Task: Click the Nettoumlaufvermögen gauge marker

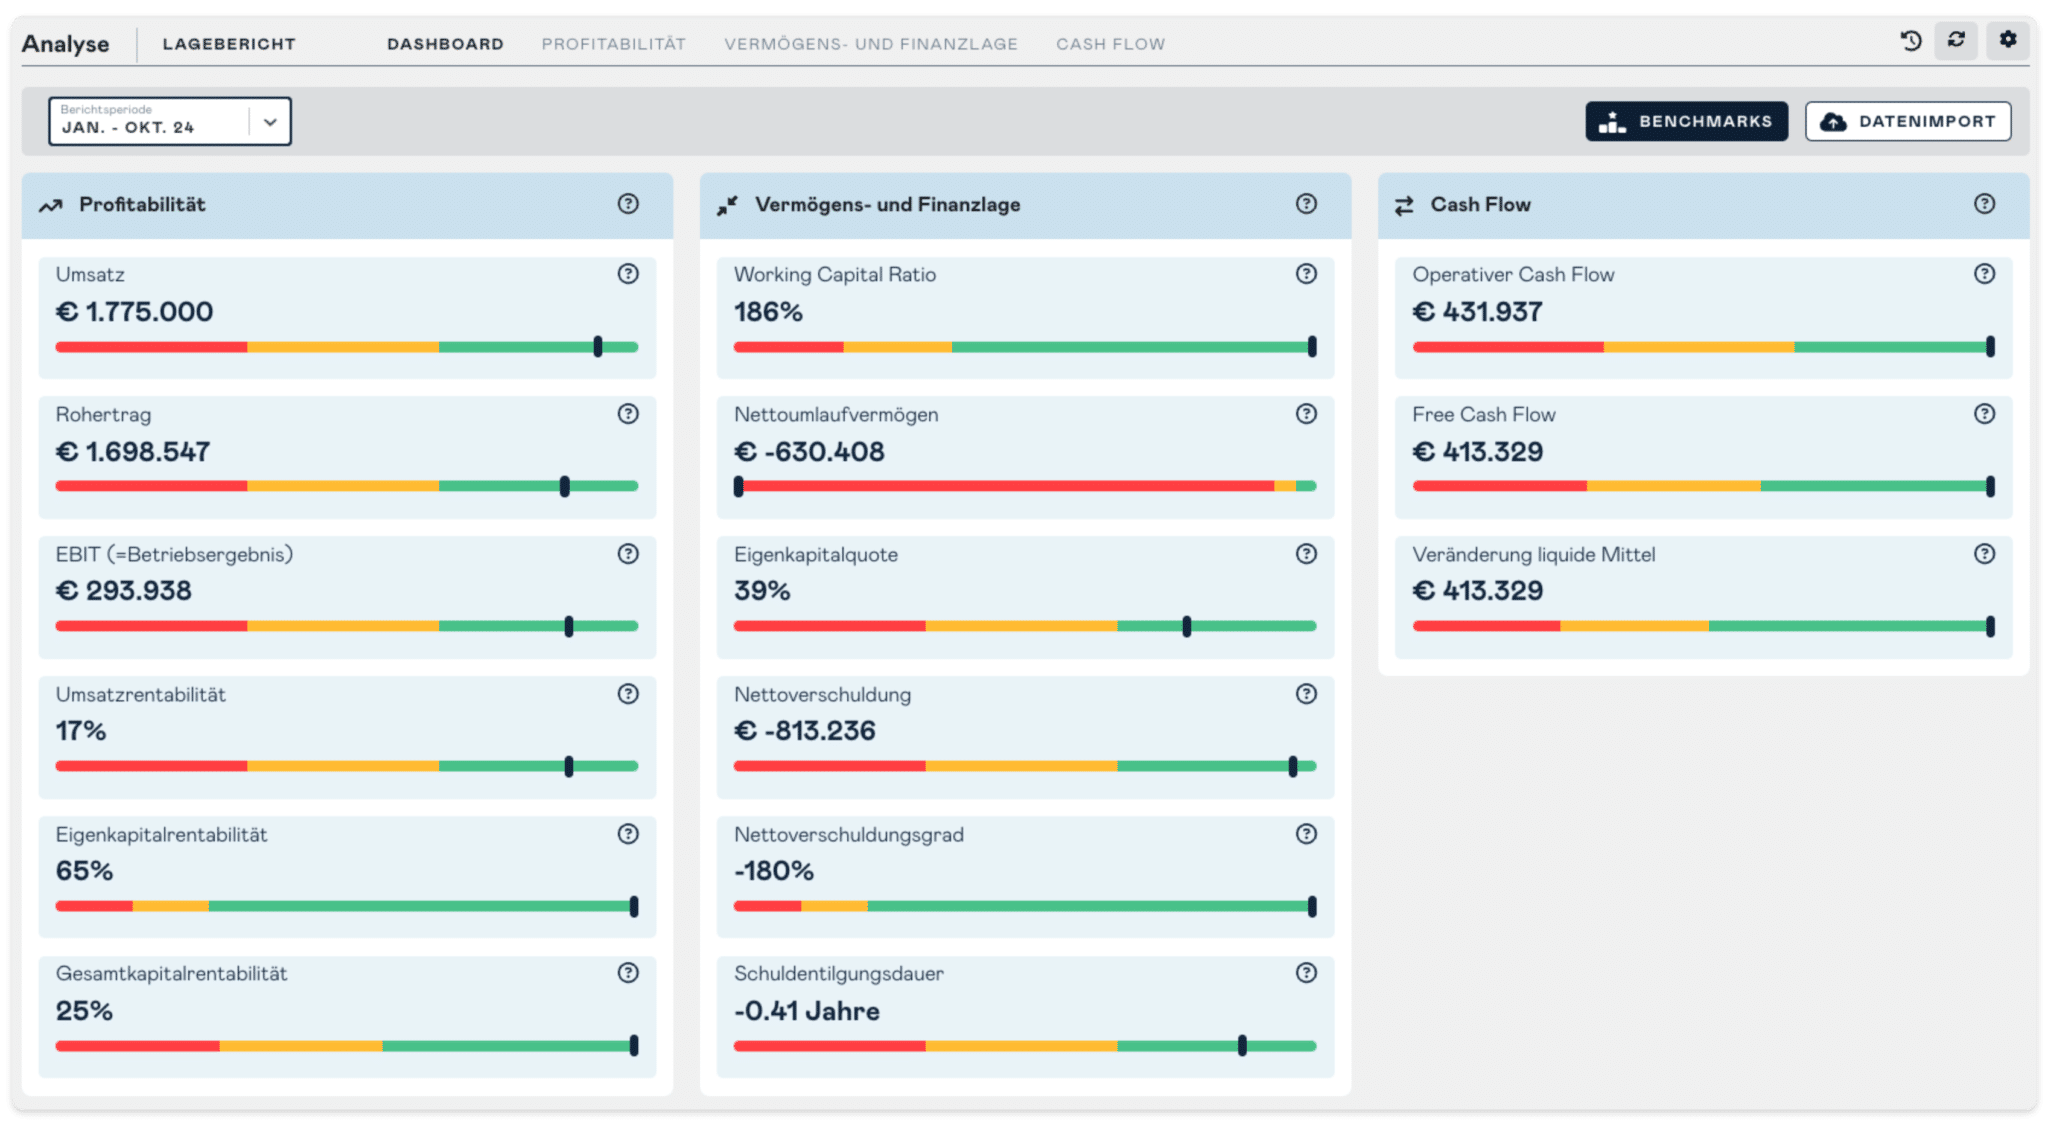Action: tap(739, 486)
